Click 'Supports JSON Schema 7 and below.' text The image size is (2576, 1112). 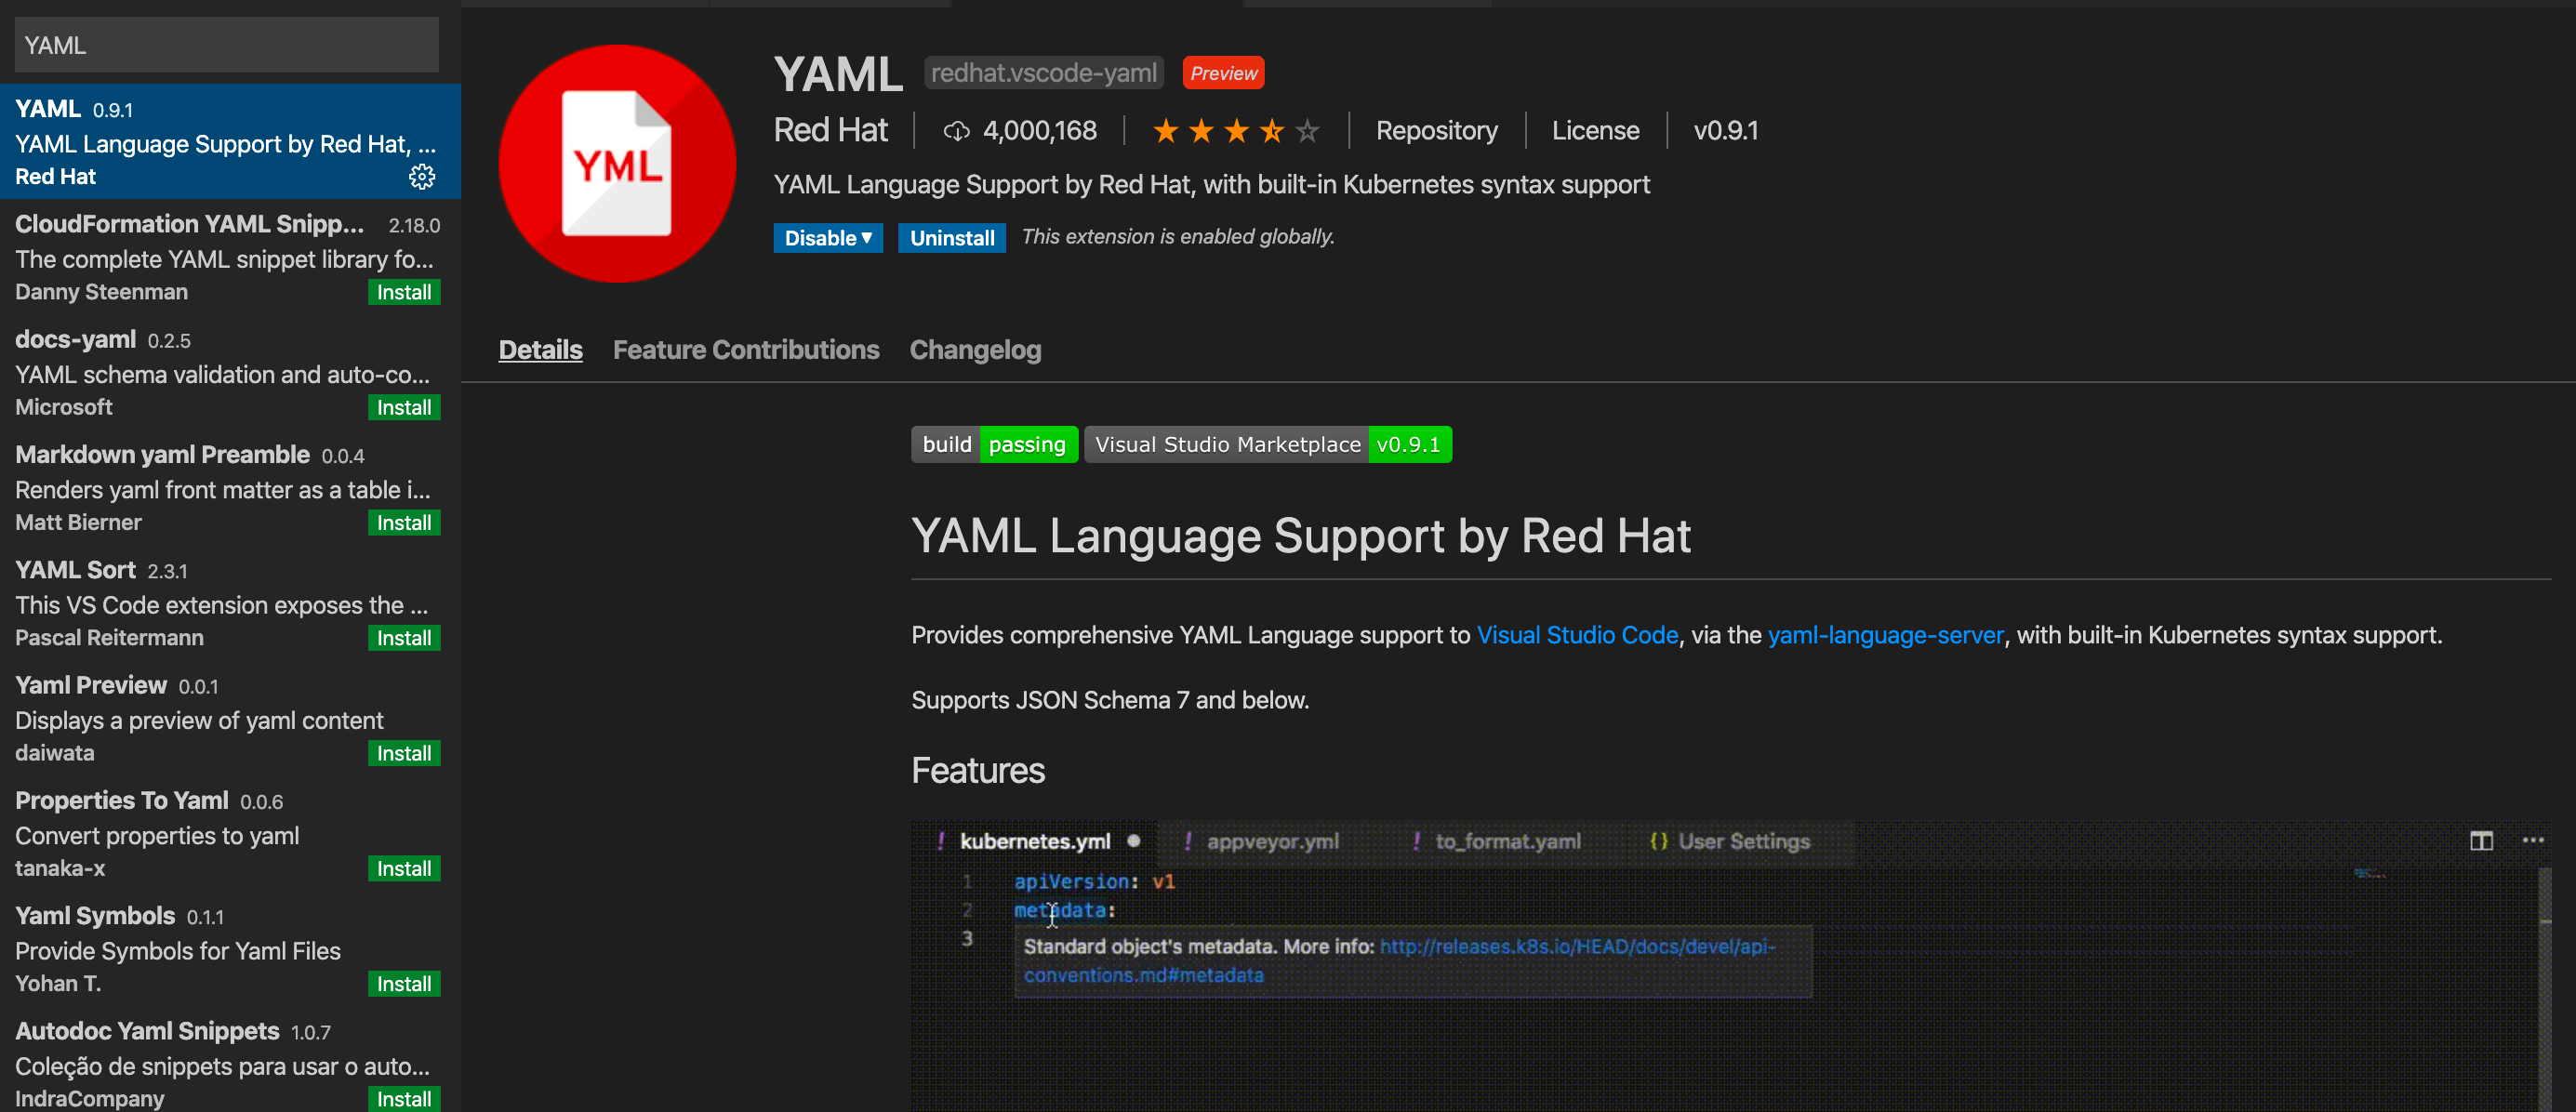click(x=1110, y=700)
